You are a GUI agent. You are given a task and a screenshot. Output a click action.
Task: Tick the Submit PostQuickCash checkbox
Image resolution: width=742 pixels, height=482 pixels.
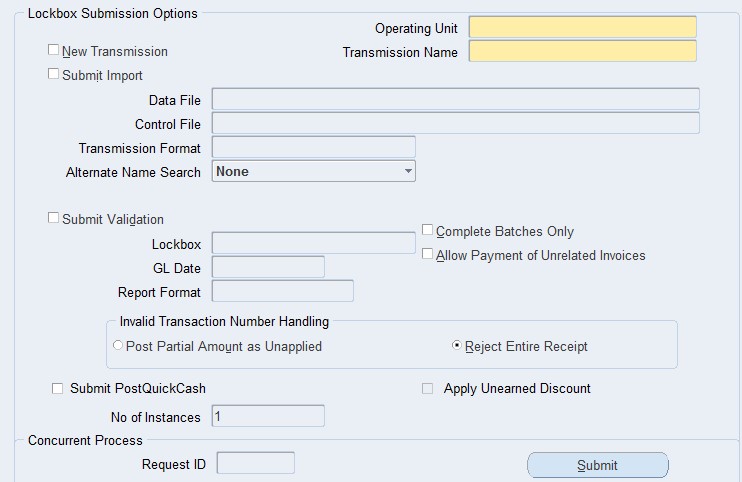coord(57,388)
